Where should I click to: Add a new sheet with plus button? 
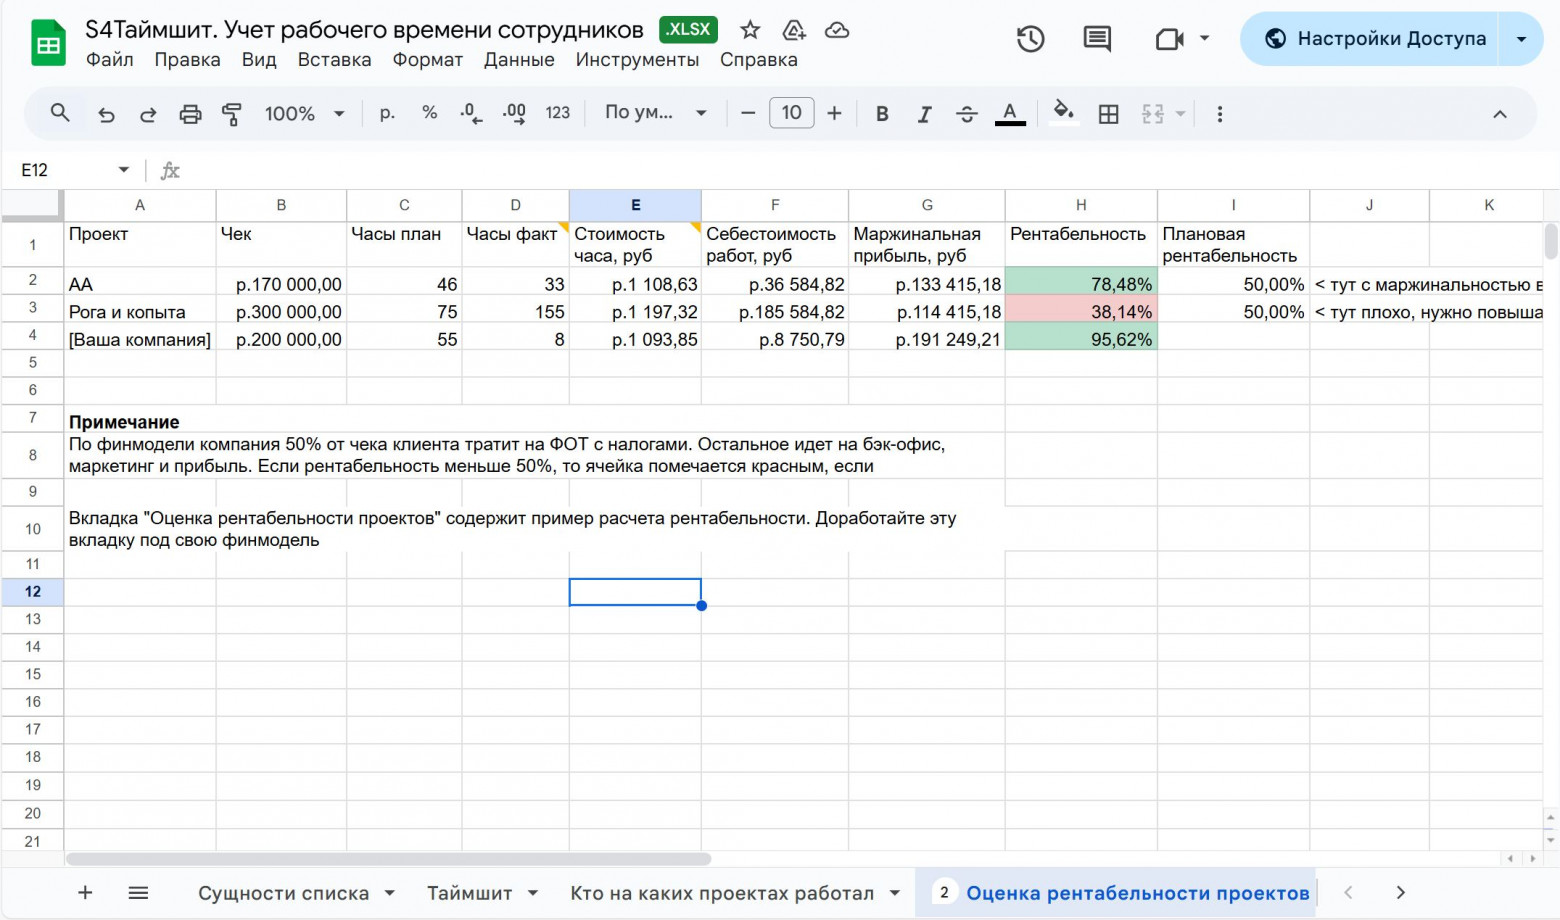click(x=85, y=893)
